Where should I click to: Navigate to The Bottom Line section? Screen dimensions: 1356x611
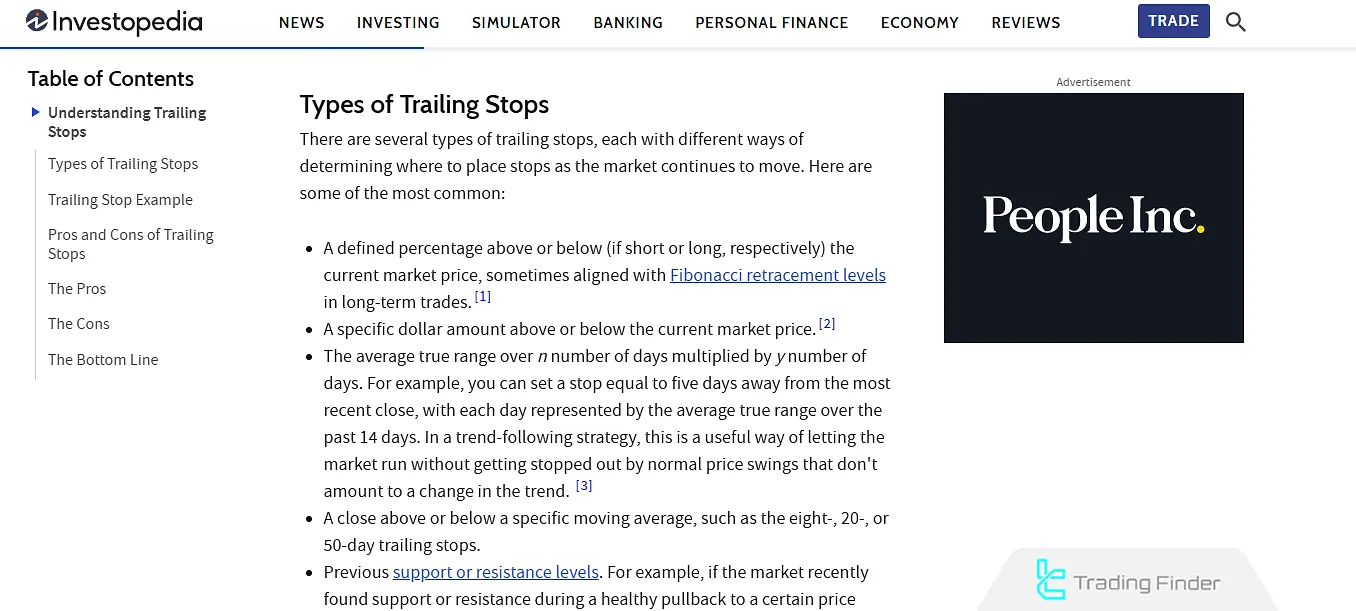(x=103, y=360)
